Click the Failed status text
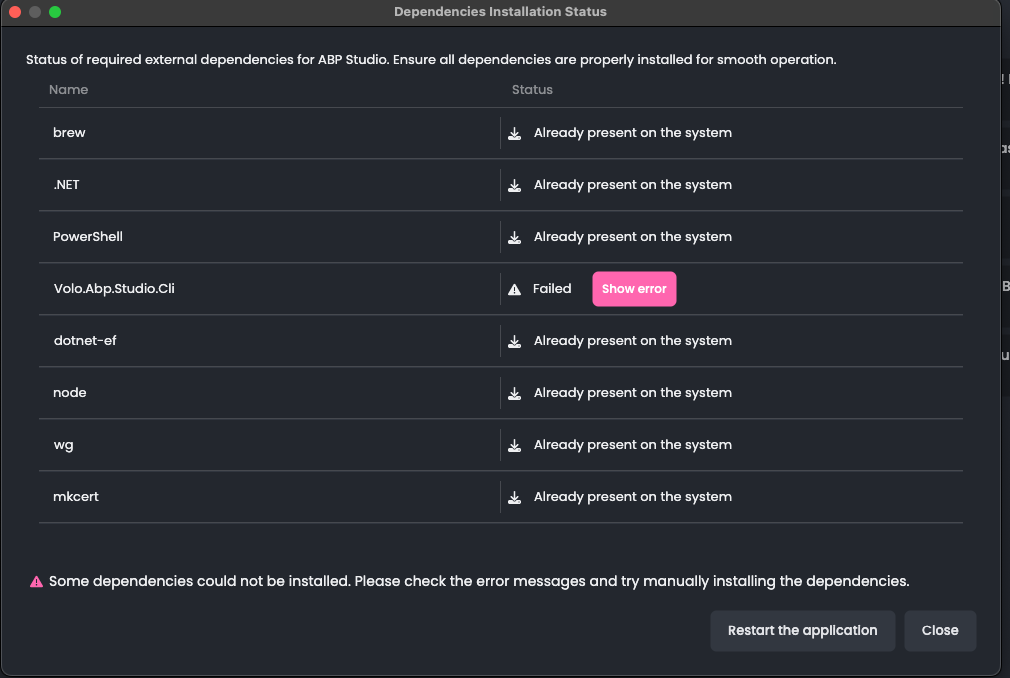This screenshot has height=678, width=1010. (x=552, y=289)
